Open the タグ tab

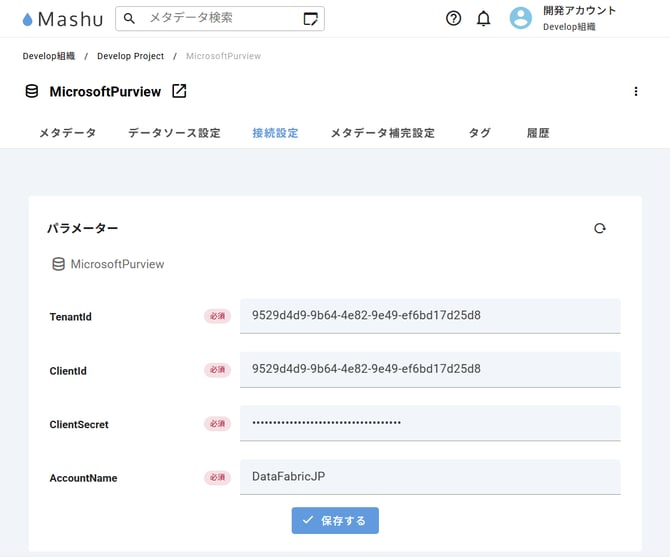[479, 133]
